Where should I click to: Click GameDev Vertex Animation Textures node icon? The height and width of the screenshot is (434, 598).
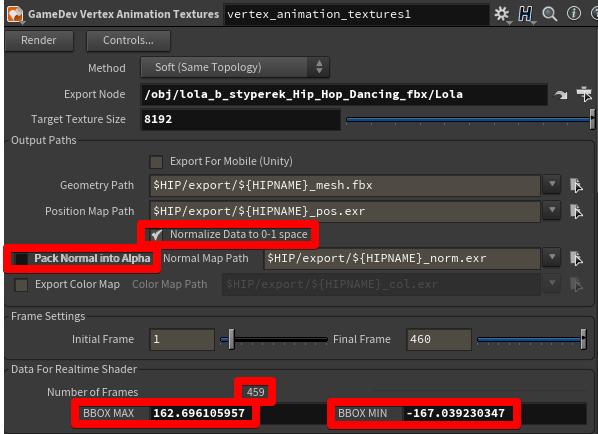pos(15,14)
